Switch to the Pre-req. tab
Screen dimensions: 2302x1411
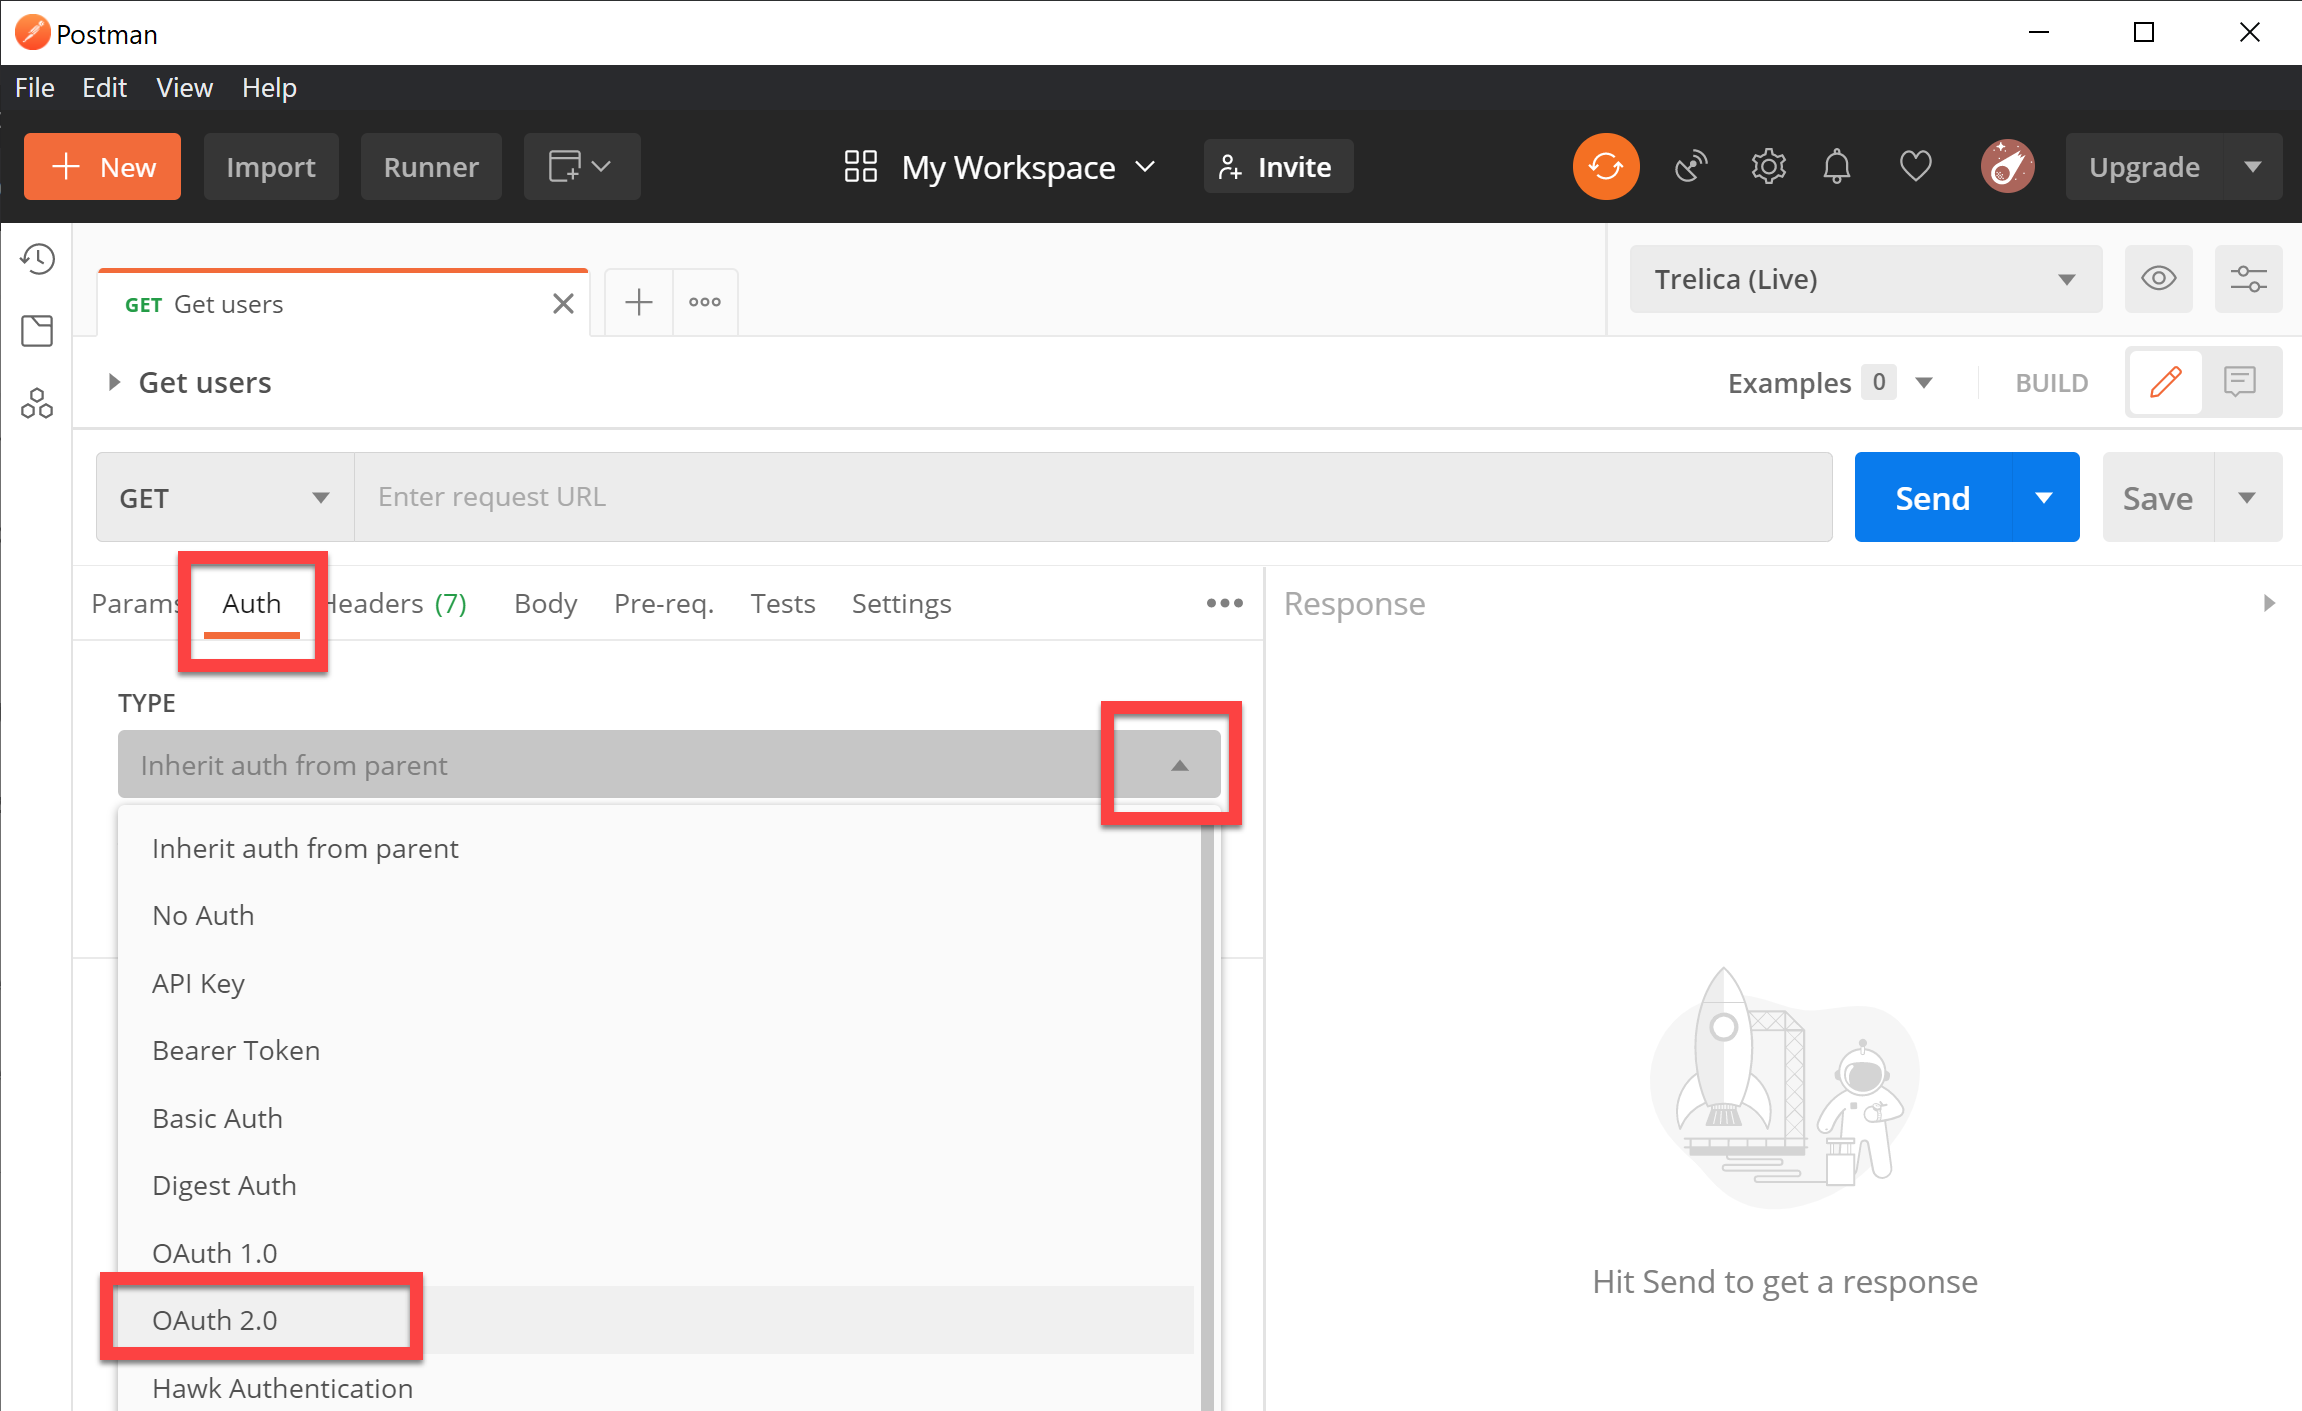(664, 603)
